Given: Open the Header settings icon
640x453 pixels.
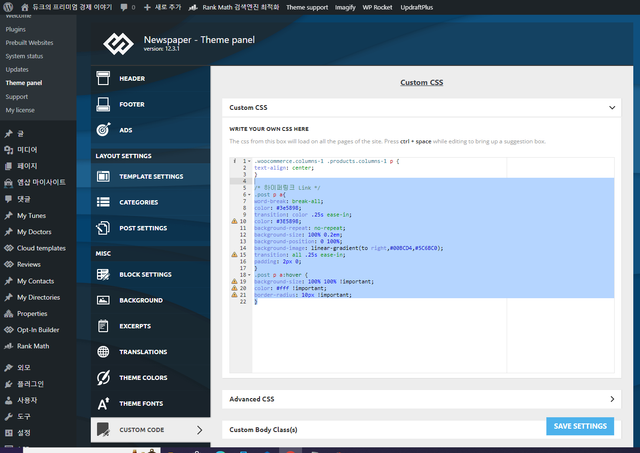Looking at the screenshot, I should pyautogui.click(x=103, y=78).
